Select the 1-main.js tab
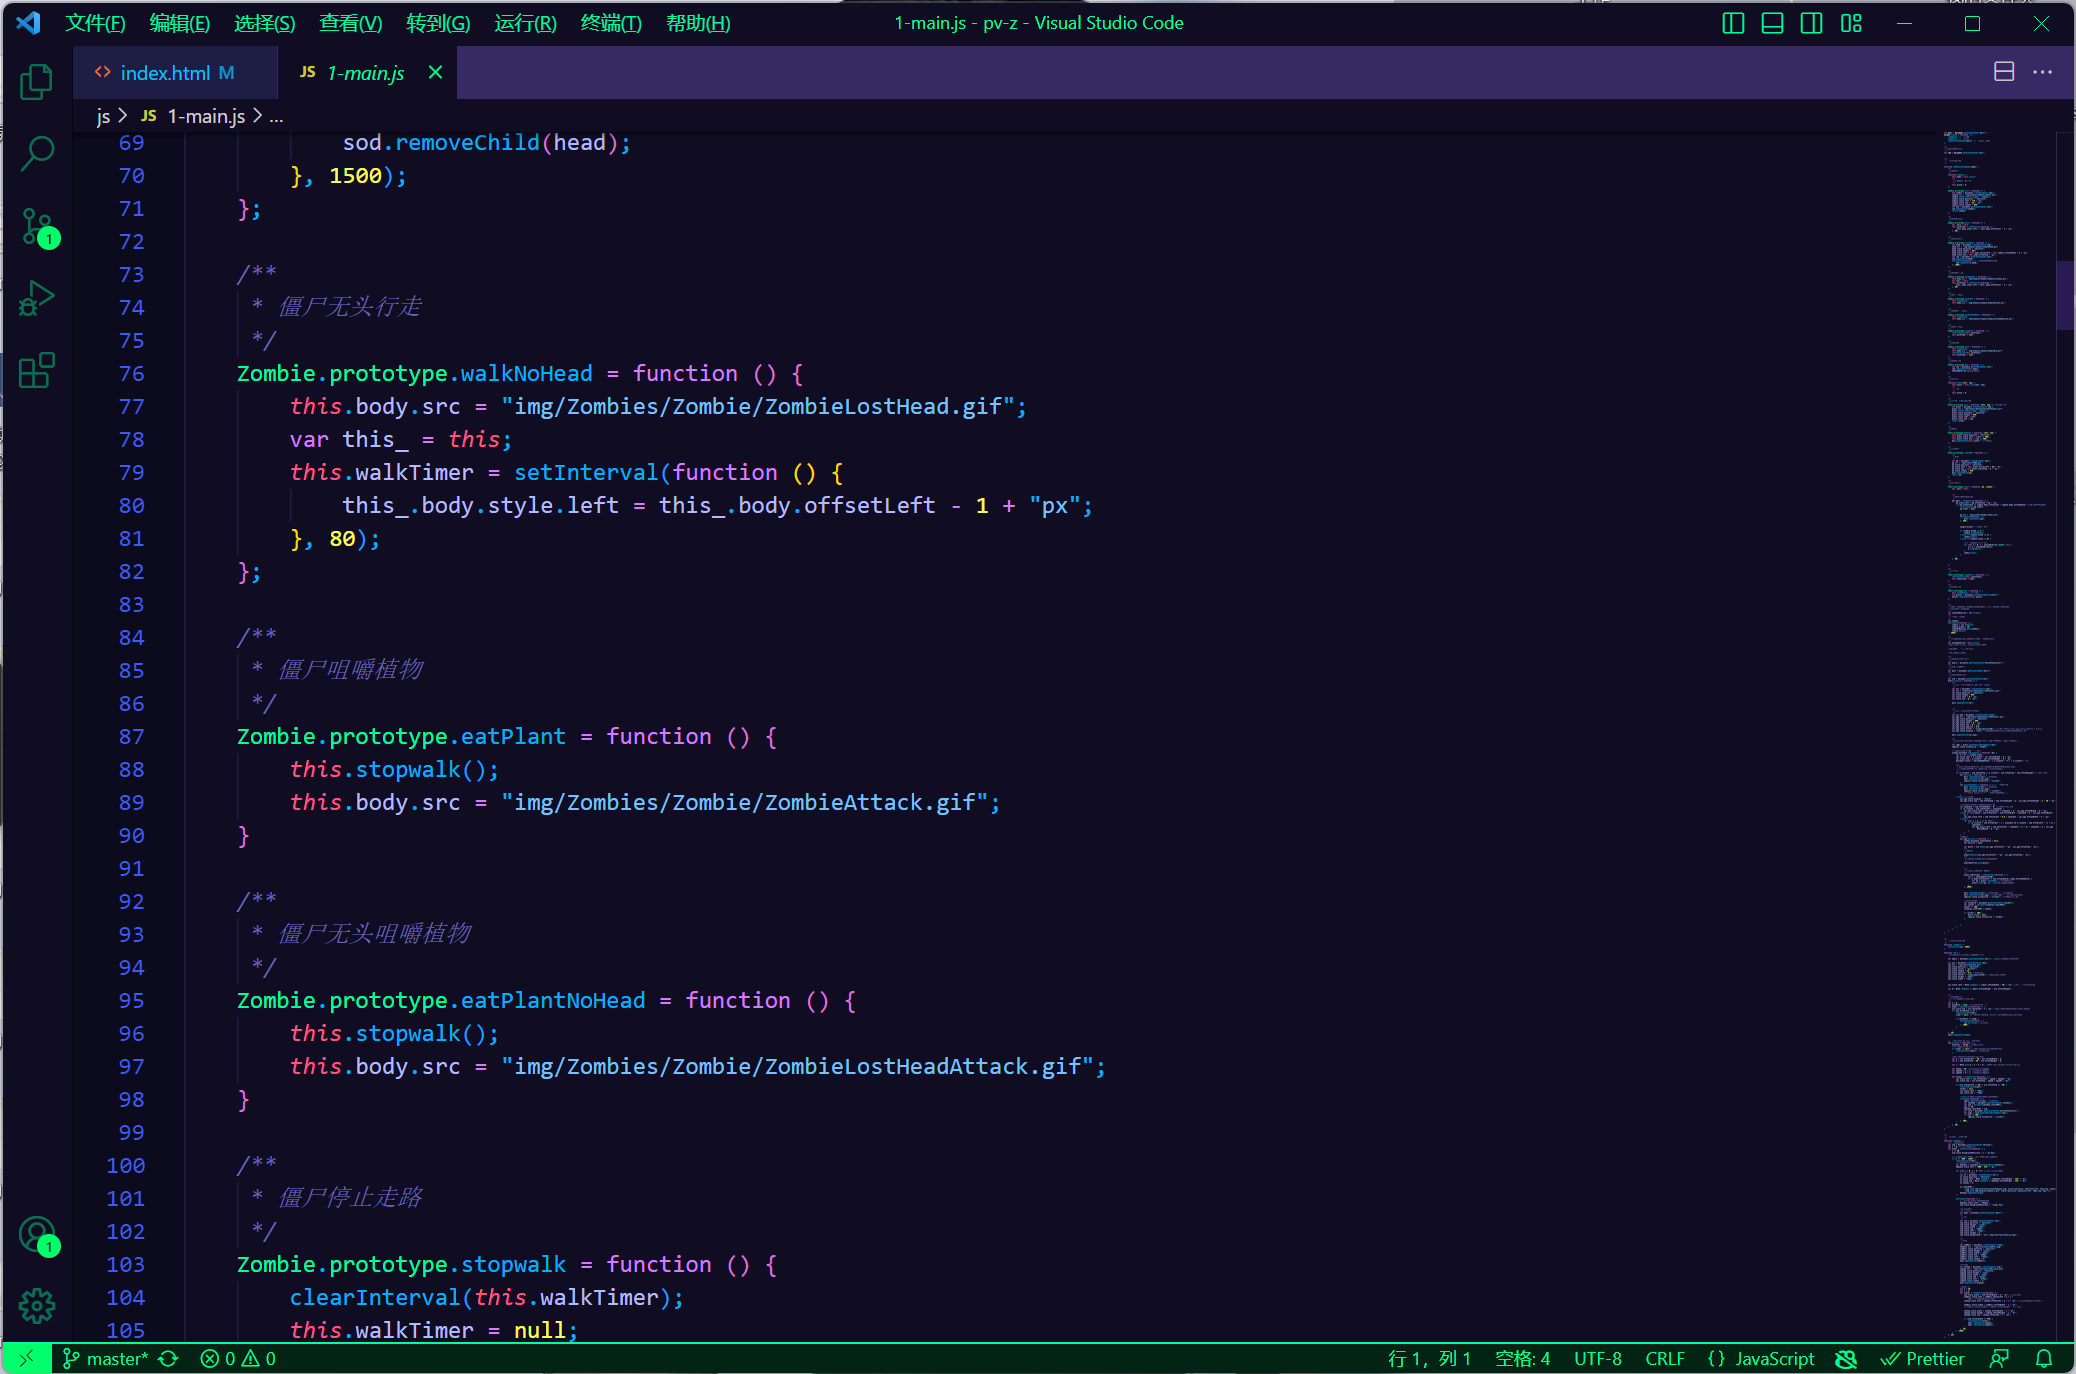 pyautogui.click(x=366, y=73)
